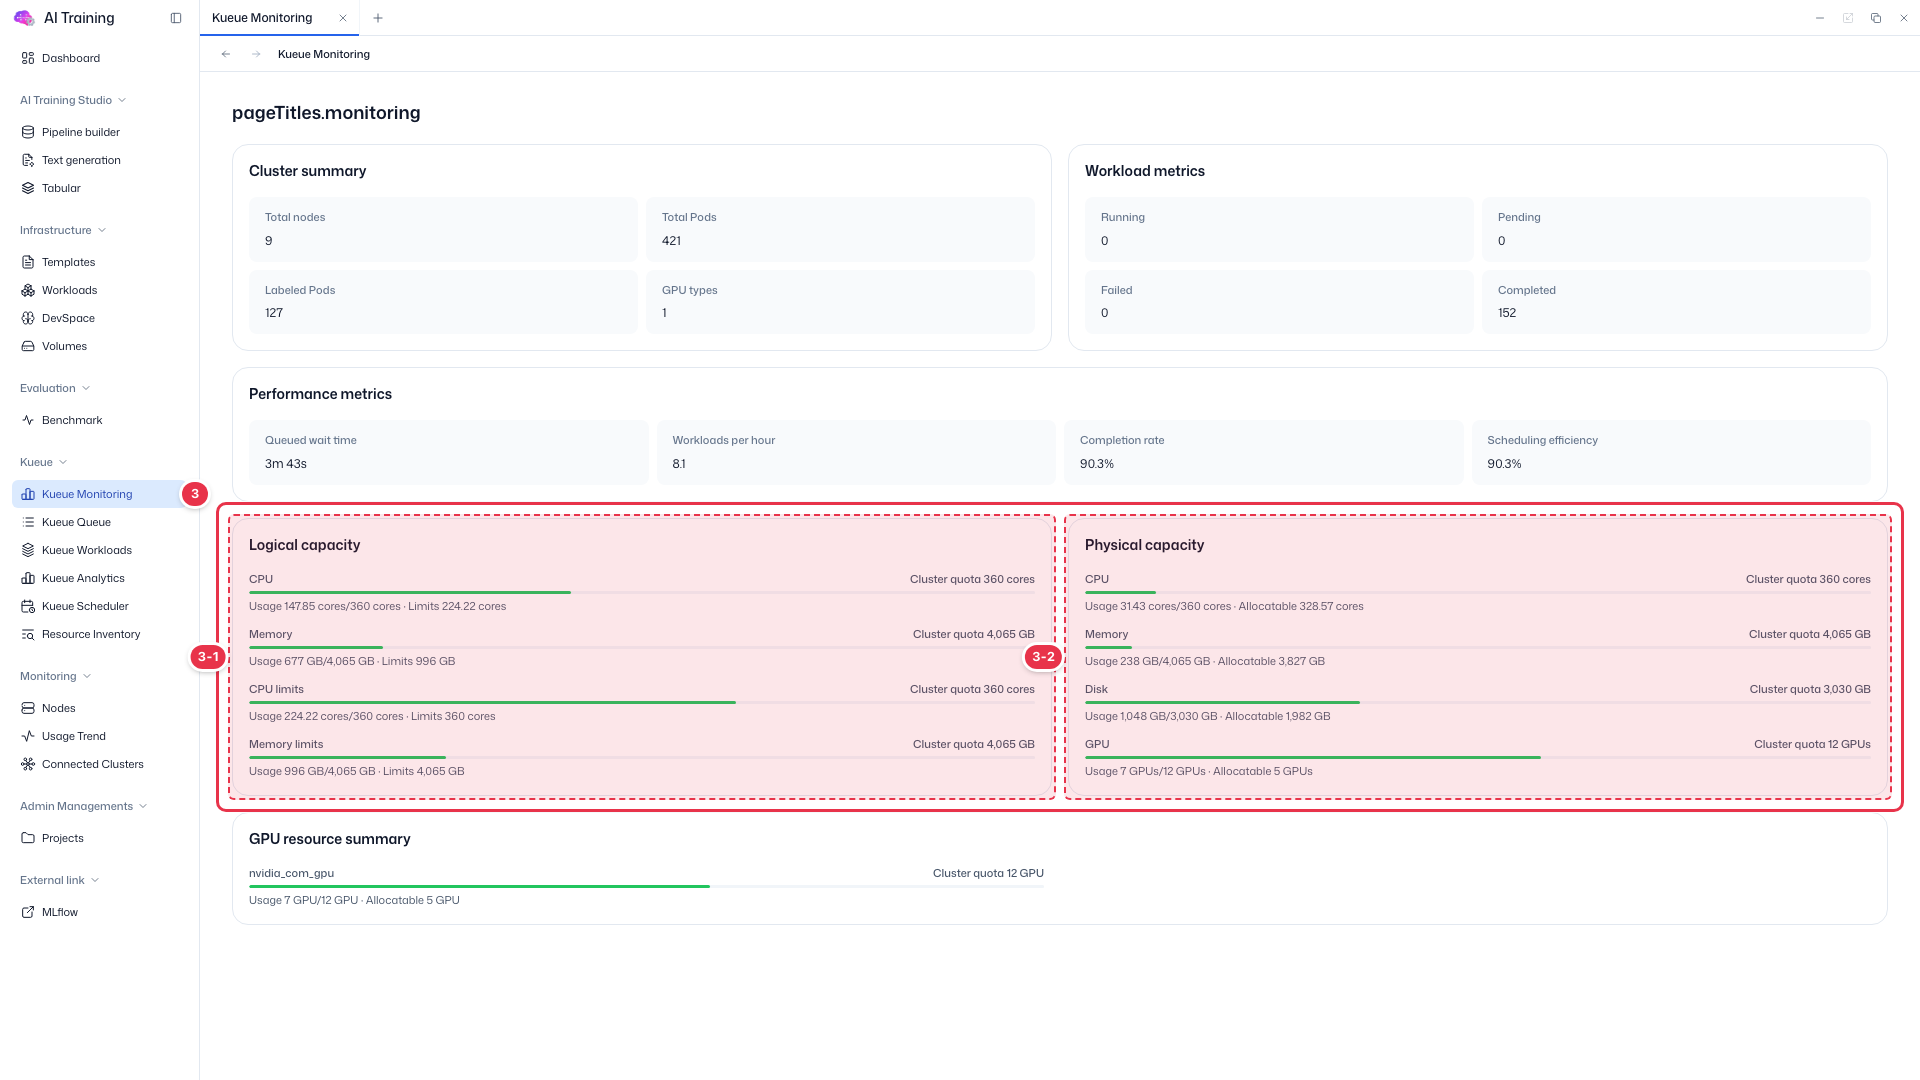Screen dimensions: 1920x1080
Task: Collapse the Infrastructure section chevron
Action: coord(102,230)
